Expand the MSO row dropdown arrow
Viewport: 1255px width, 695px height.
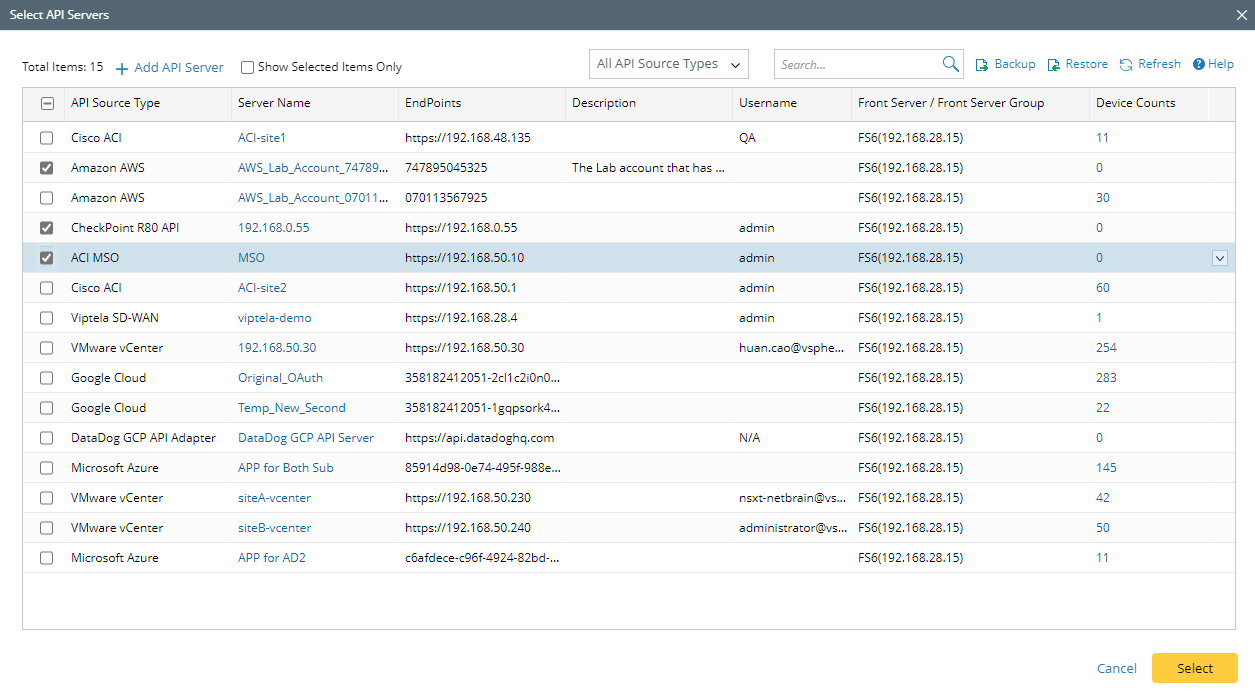point(1219,258)
